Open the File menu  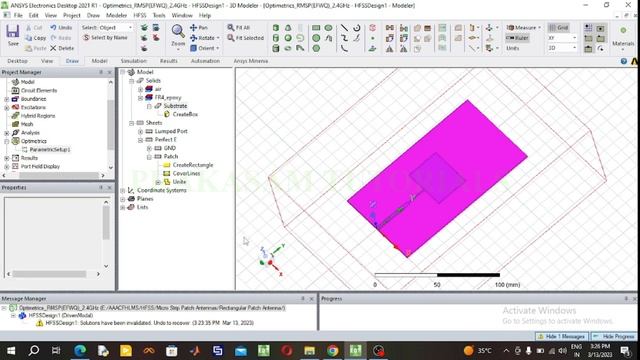(18, 15)
